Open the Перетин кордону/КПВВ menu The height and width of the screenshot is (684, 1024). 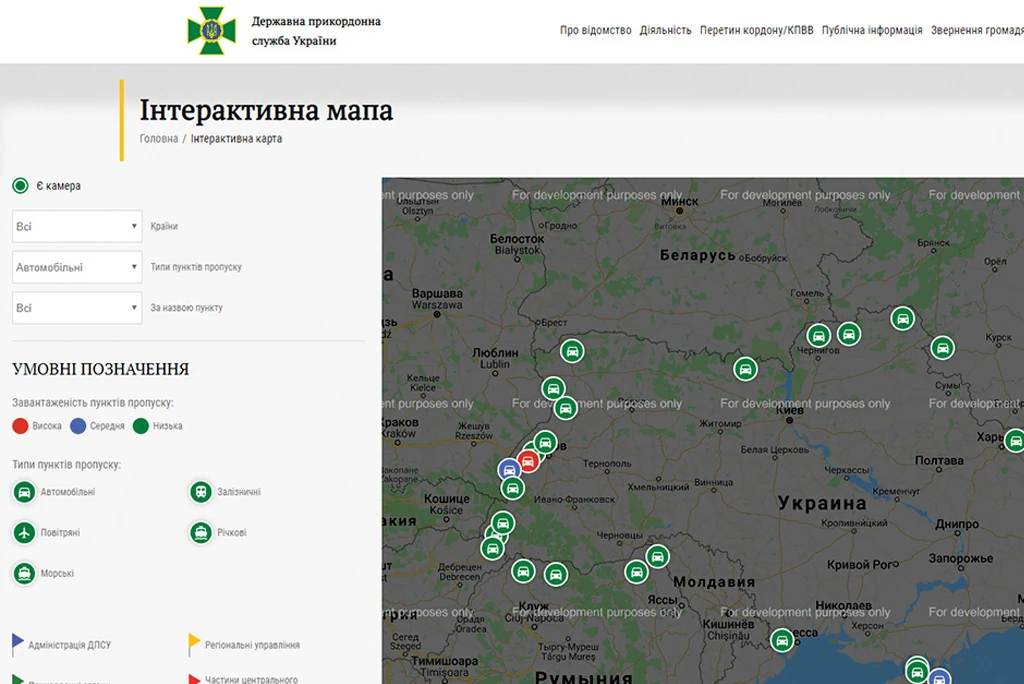click(757, 31)
